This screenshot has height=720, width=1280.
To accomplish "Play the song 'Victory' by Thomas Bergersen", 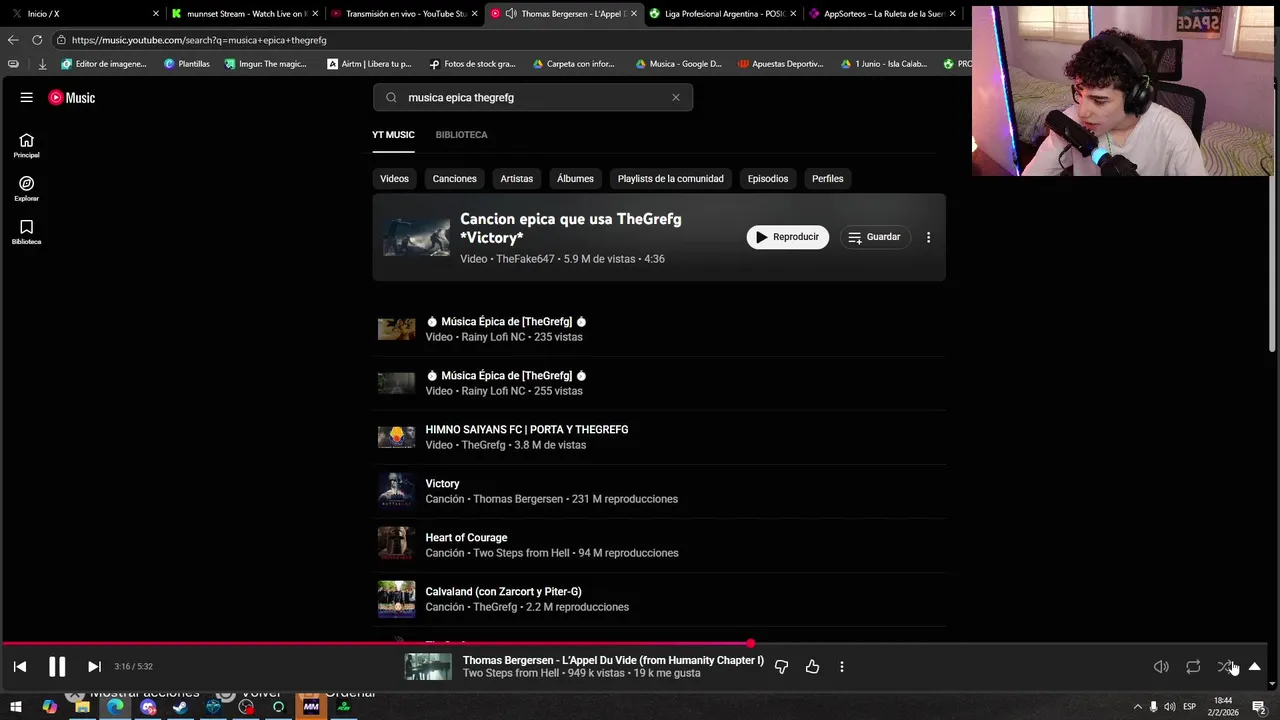I will 659,491.
